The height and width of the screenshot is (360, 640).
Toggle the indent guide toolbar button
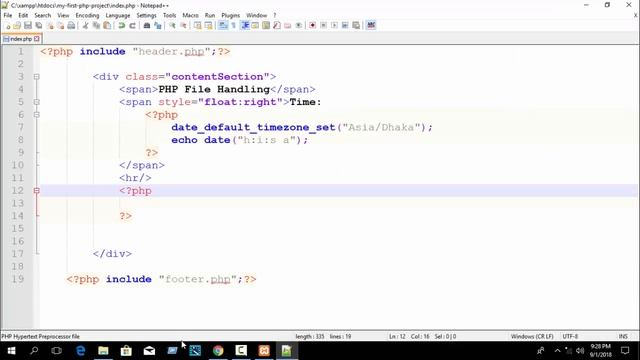245,25
